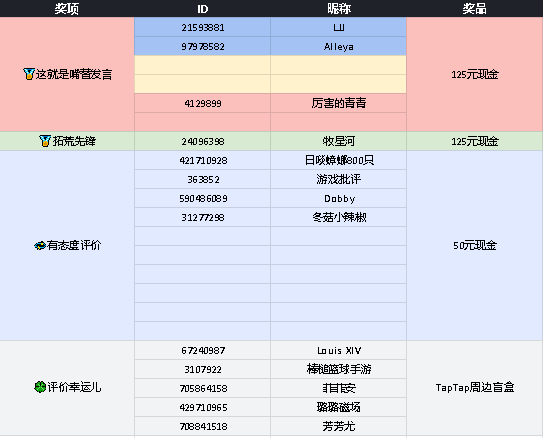The width and height of the screenshot is (543, 438).
Task: Click nickname cell 芳芳尤
Action: [339, 426]
